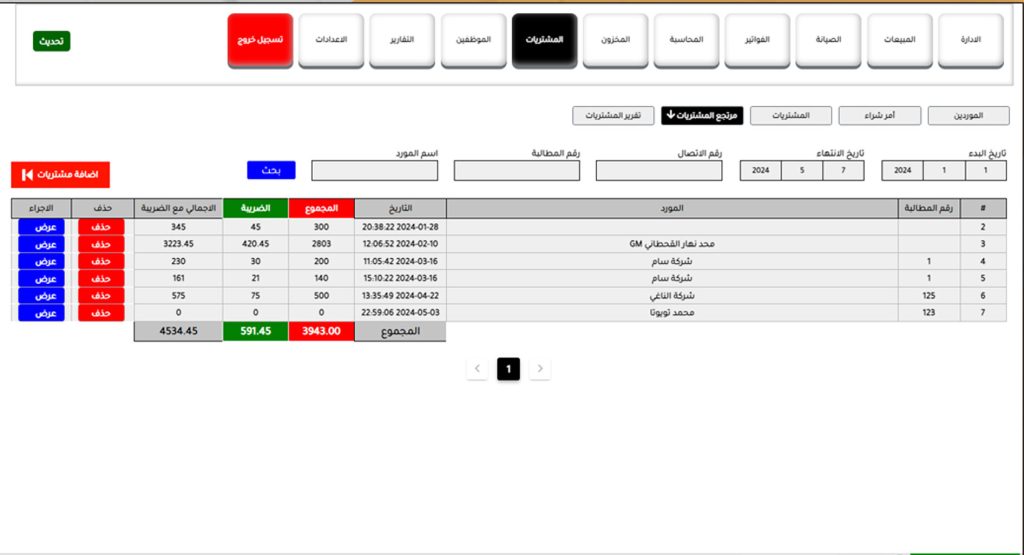Click the end date month field showing 5
Image resolution: width=1024 pixels, height=555 pixels.
tap(802, 171)
